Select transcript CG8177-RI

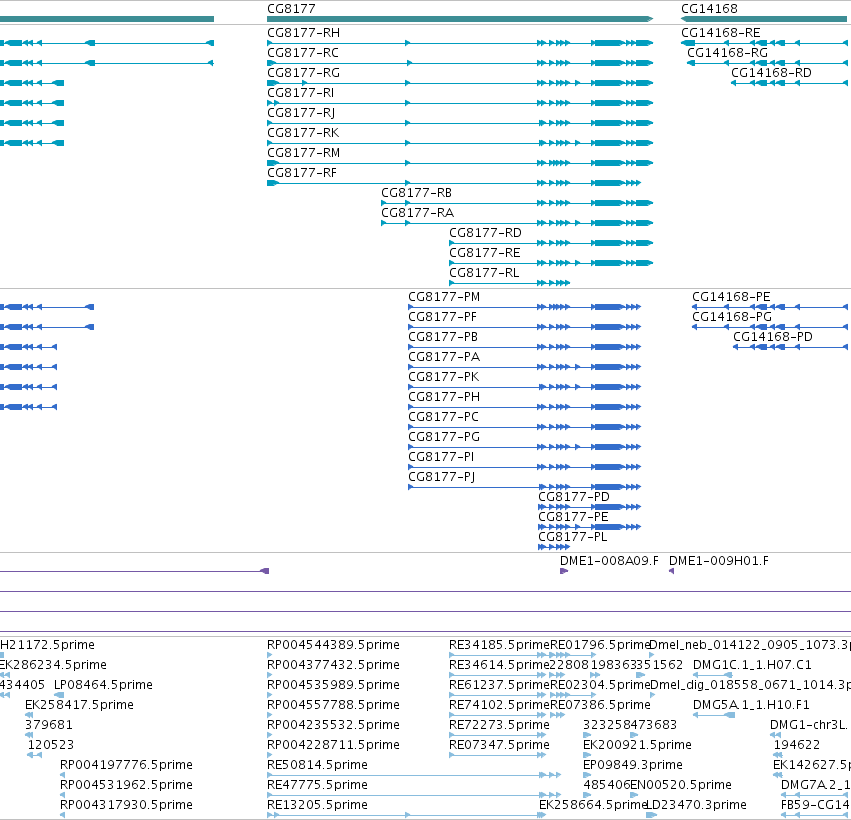click(x=301, y=93)
